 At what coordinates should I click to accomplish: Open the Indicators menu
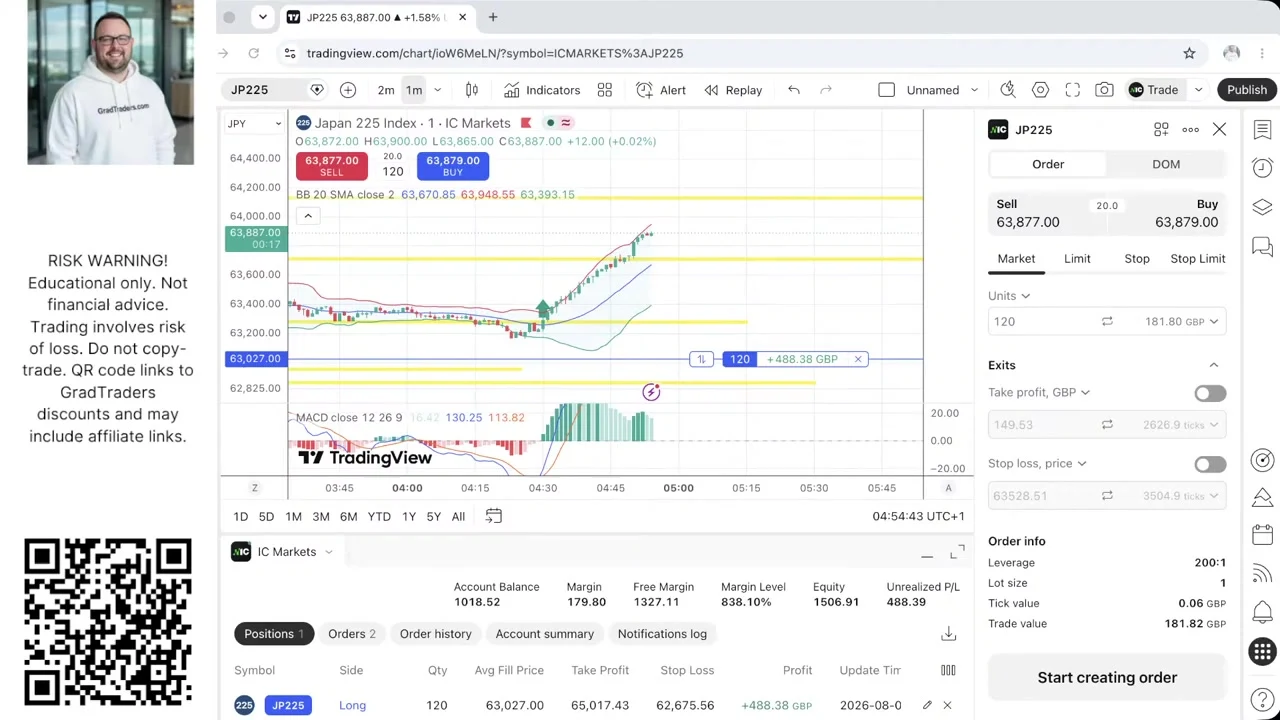click(x=541, y=90)
